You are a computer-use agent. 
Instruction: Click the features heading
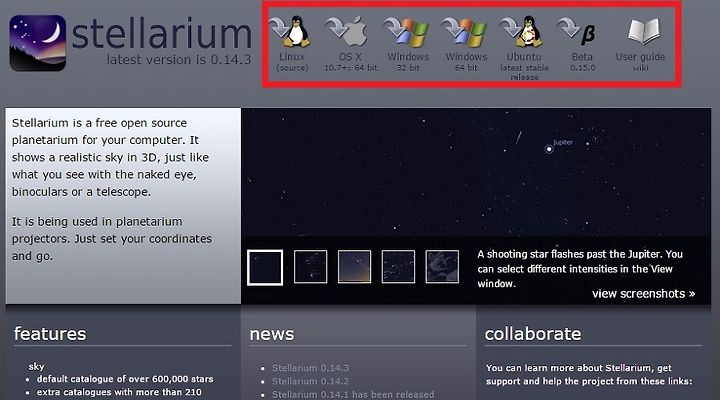pyautogui.click(x=50, y=334)
